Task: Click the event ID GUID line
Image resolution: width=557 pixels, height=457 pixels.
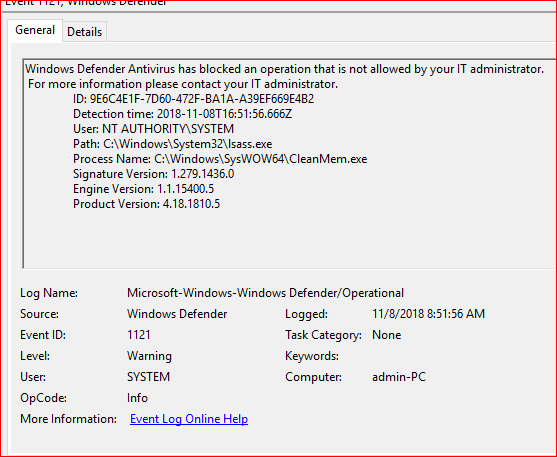Action: tap(194, 99)
